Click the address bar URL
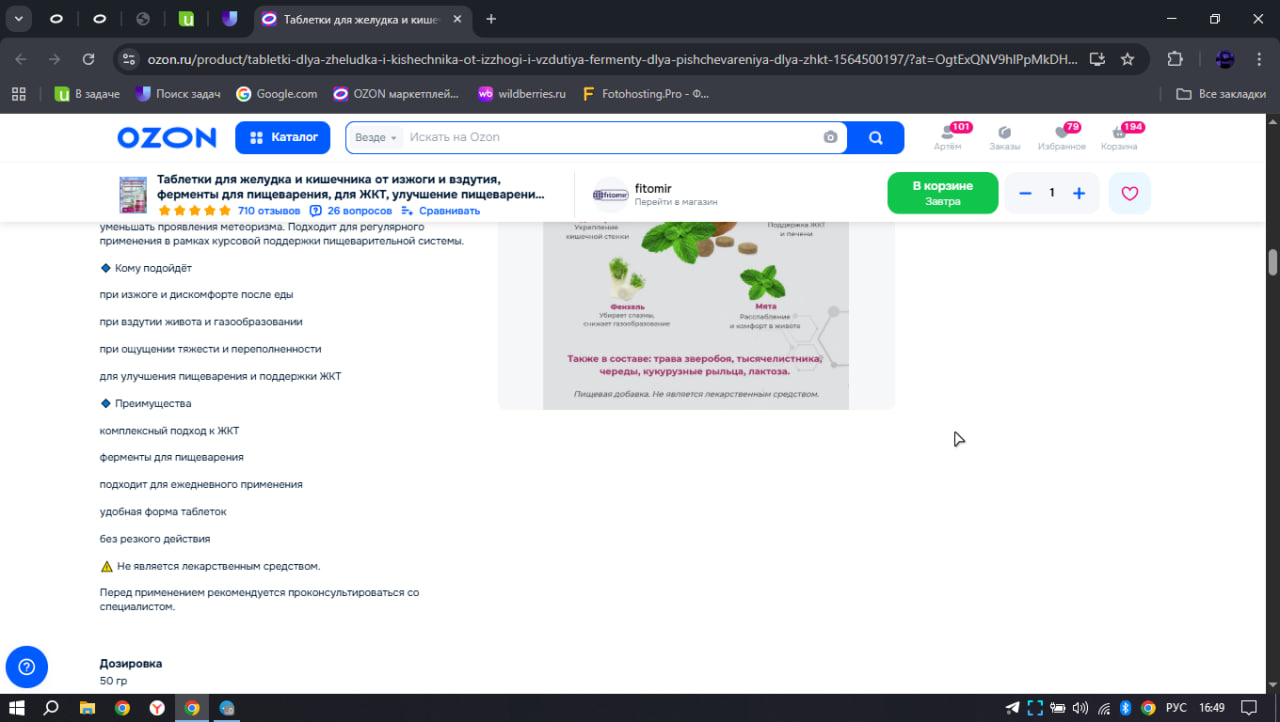Viewport: 1280px width, 722px height. click(x=613, y=59)
